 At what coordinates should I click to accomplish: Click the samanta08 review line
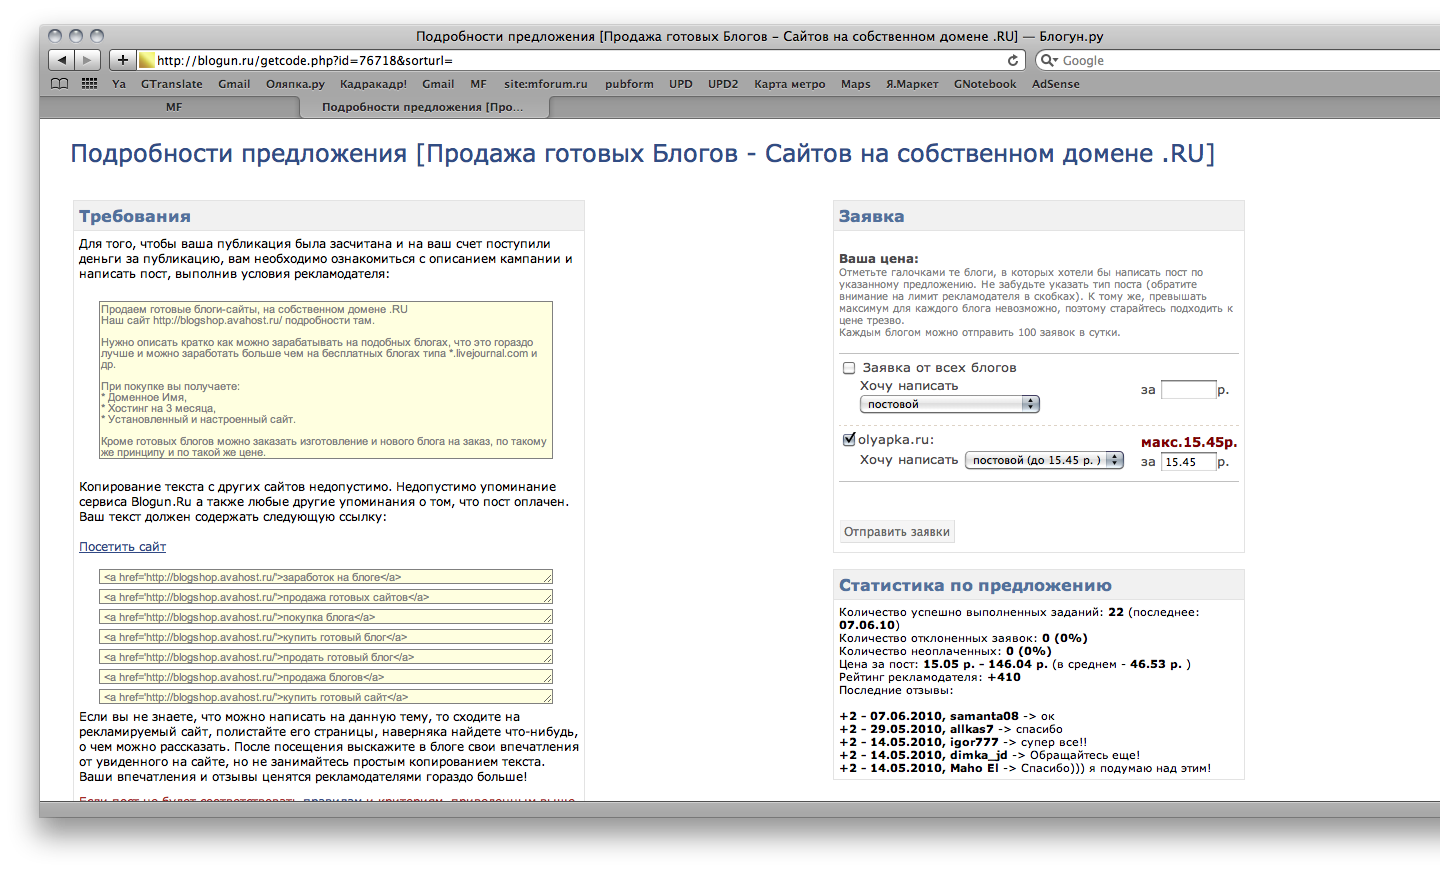(947, 716)
